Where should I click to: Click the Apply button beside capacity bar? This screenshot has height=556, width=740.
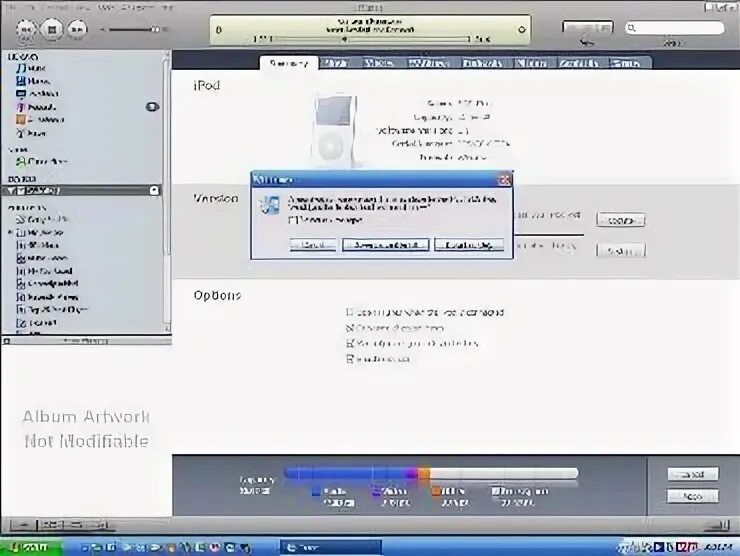point(693,496)
